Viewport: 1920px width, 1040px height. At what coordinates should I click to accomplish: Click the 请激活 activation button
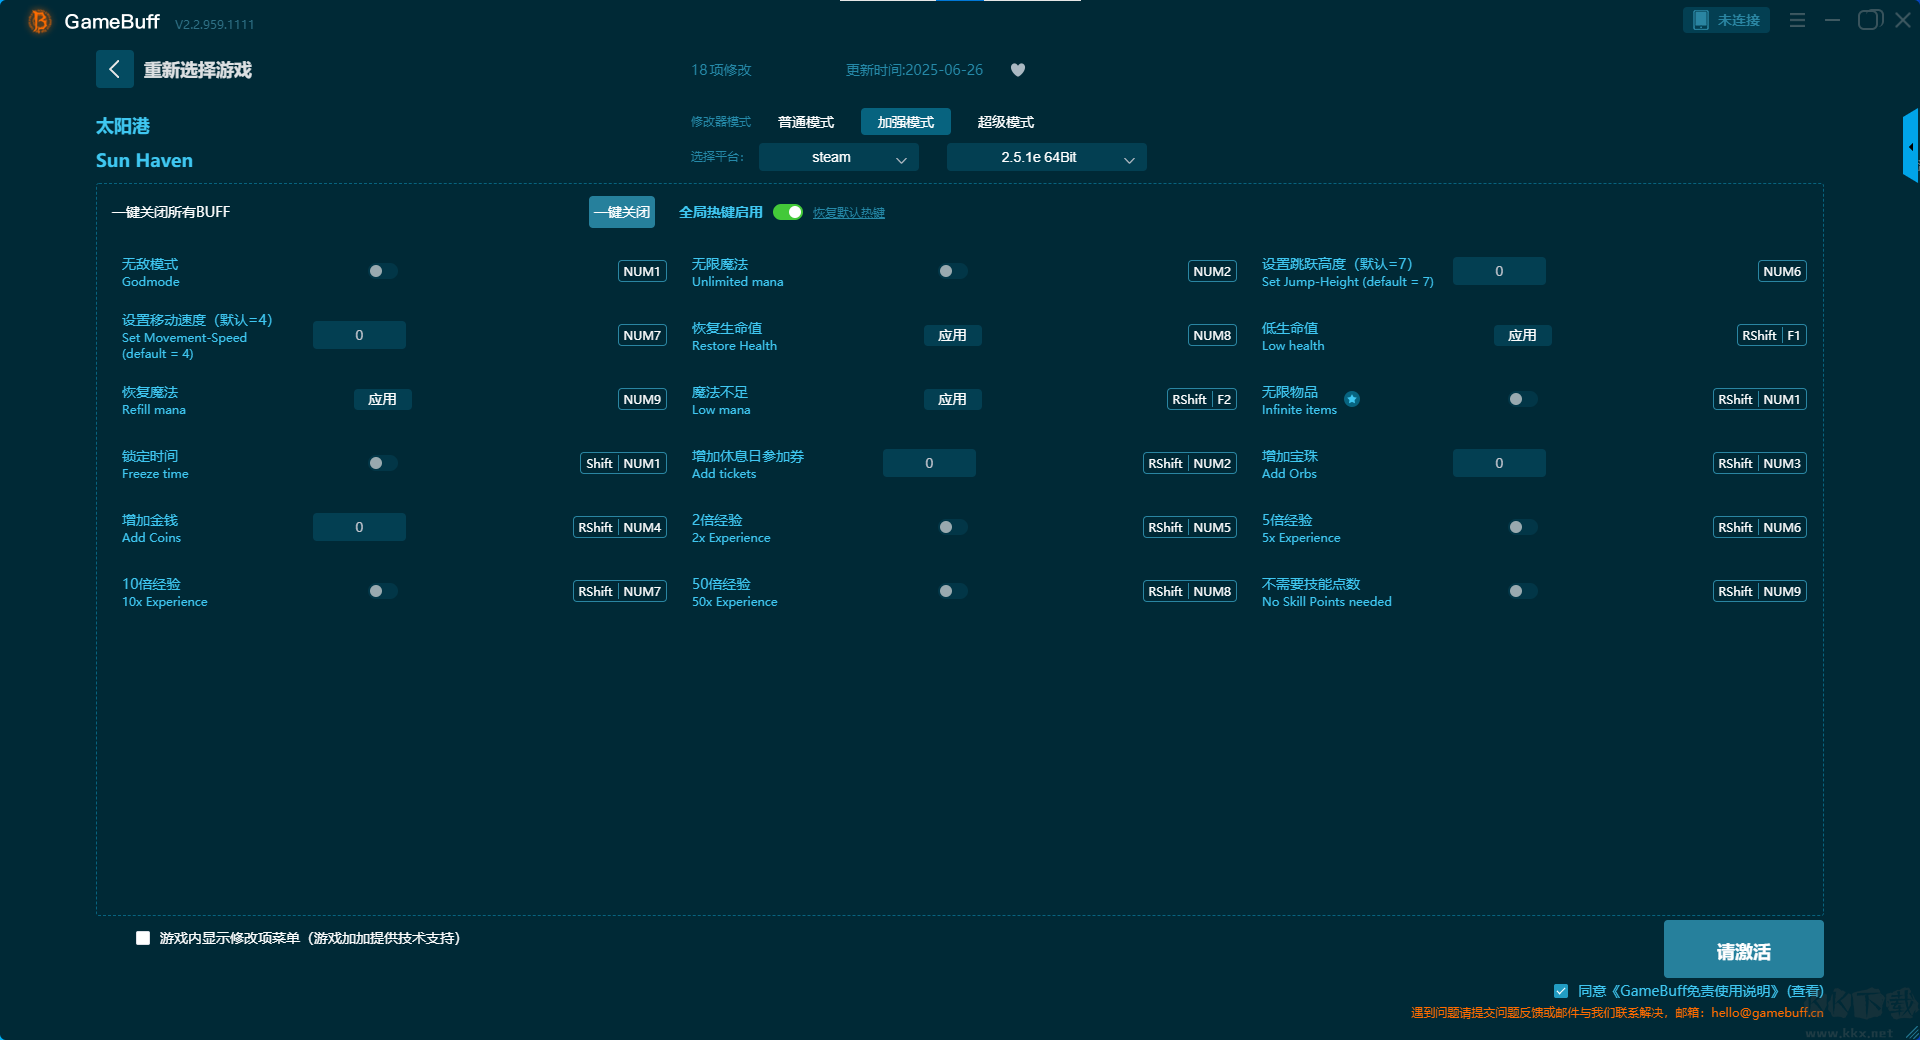pos(1744,949)
